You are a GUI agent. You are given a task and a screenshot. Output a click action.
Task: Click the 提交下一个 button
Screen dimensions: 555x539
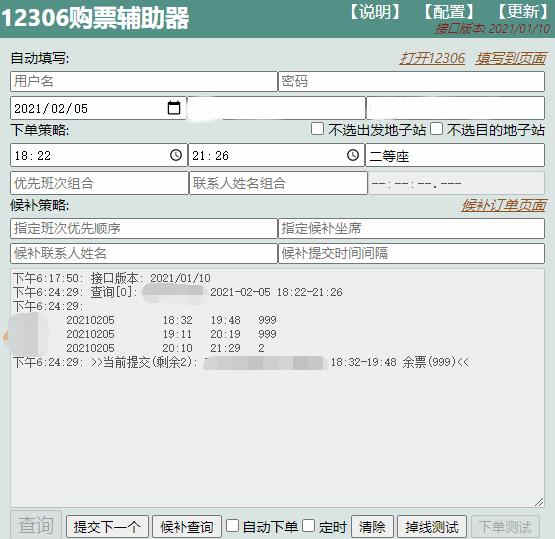click(x=107, y=527)
